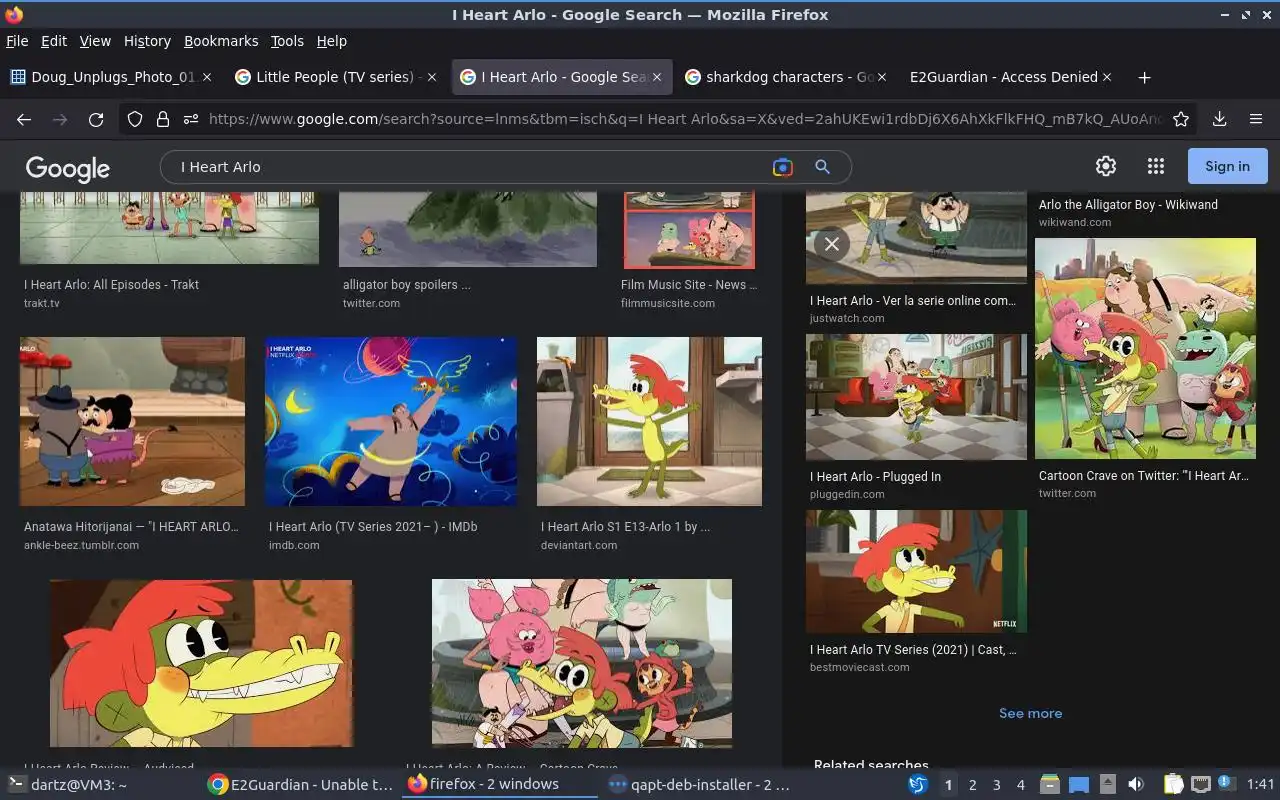Open the Edit menu
Screen dimensions: 1280x800
[54, 41]
